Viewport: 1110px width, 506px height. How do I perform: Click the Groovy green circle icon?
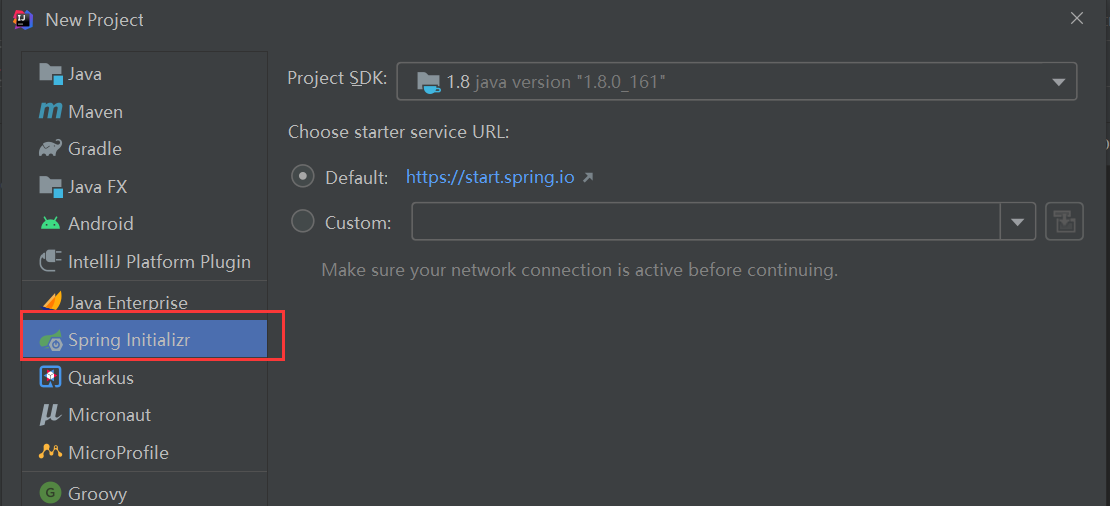click(50, 493)
